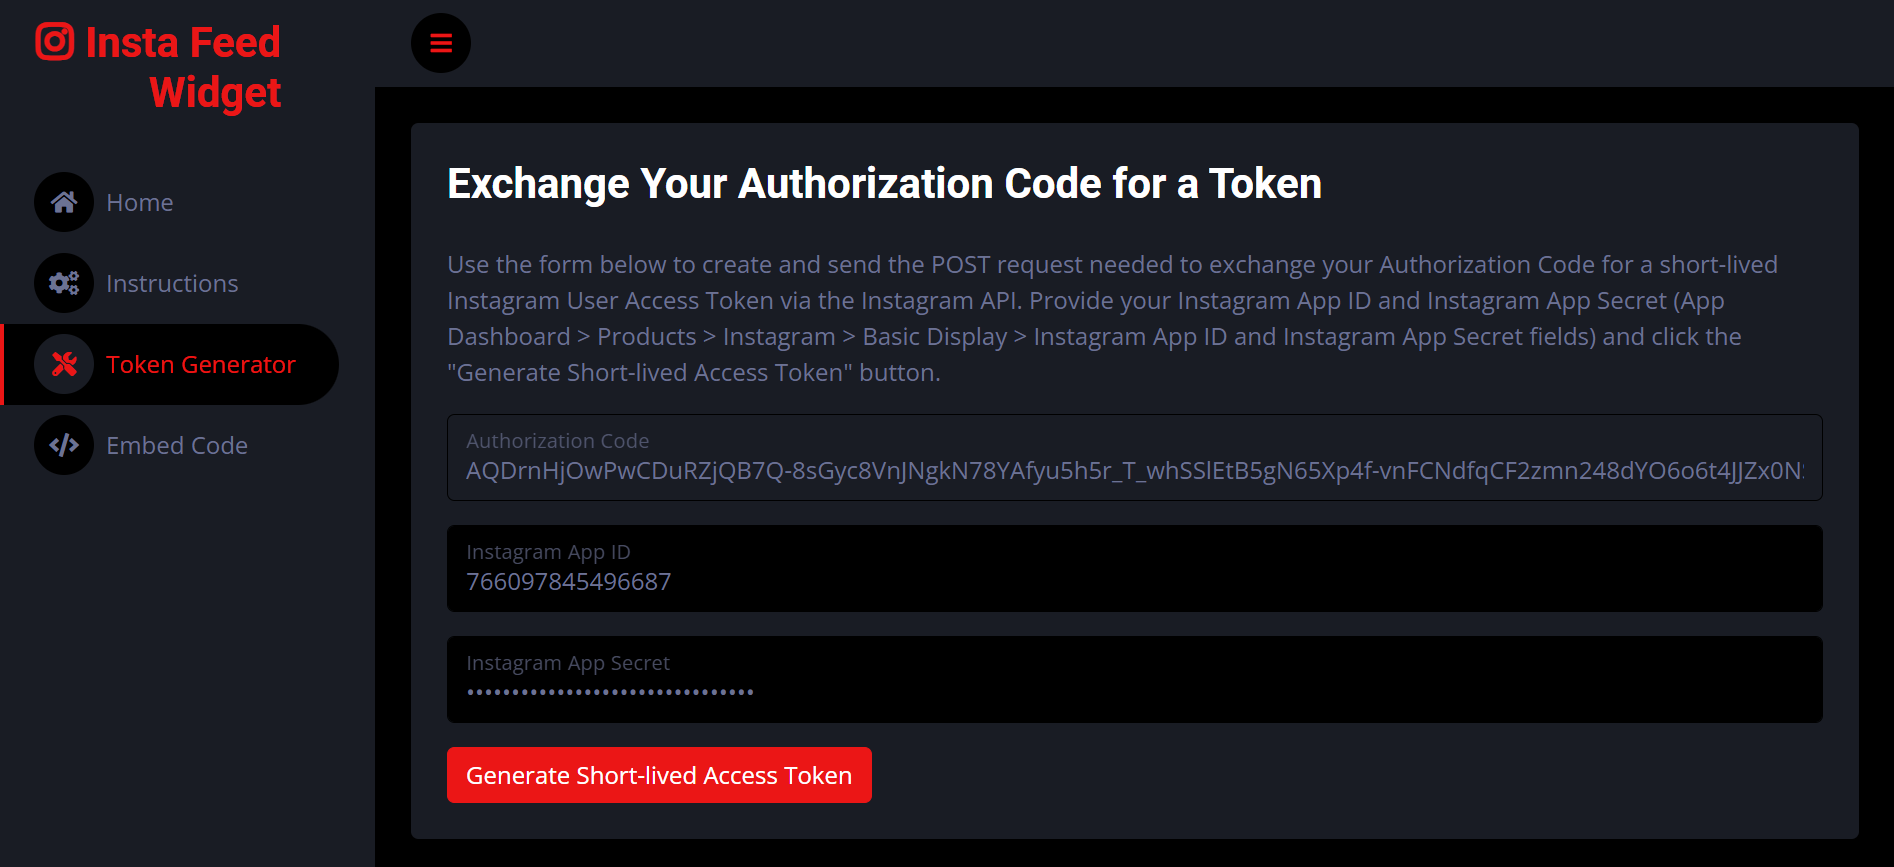The image size is (1894, 867).
Task: Click the App ID number 766097845496687
Action: [x=568, y=582]
